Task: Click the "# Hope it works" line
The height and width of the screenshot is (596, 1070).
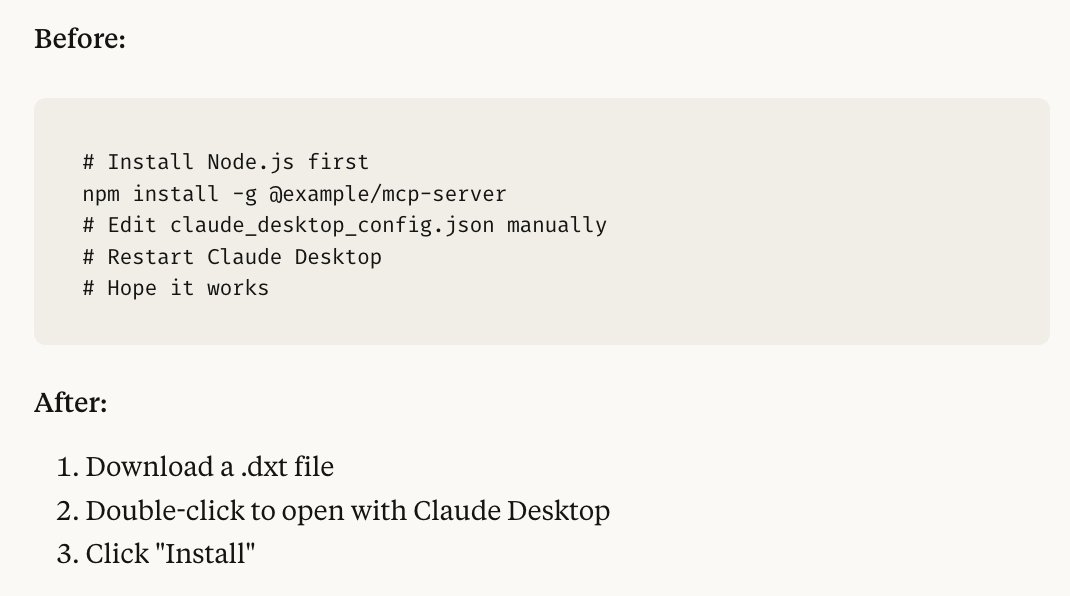Action: point(176,289)
